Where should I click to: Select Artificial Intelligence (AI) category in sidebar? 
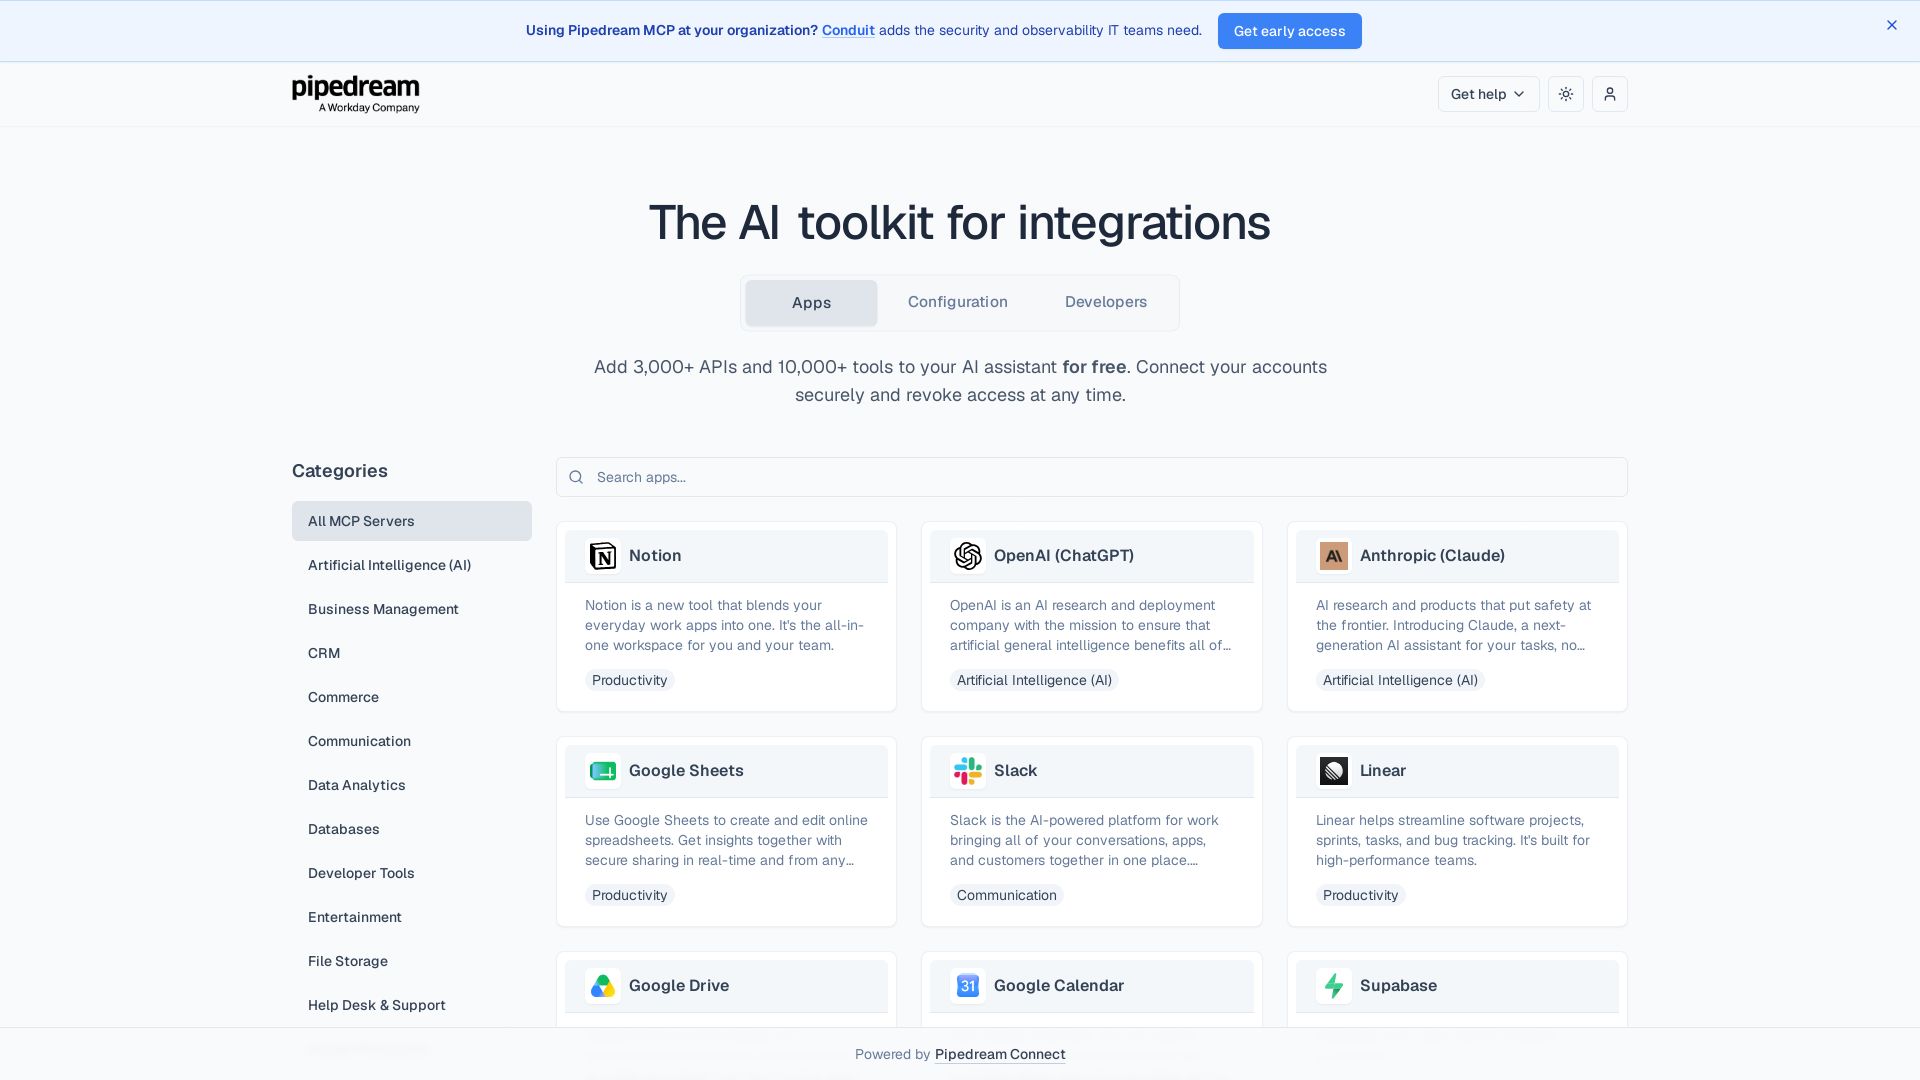[x=412, y=565]
